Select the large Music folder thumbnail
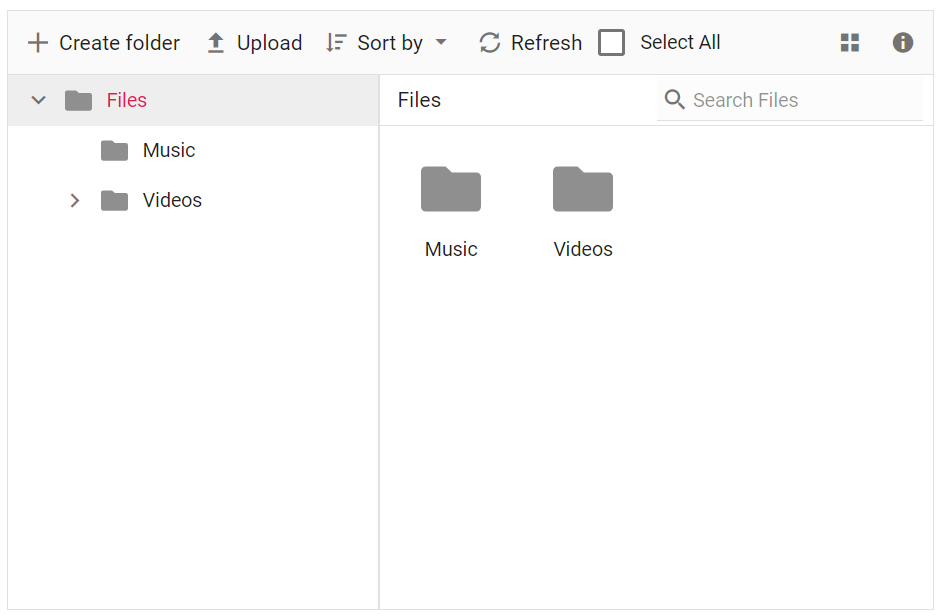This screenshot has width=940, height=616. coord(451,189)
